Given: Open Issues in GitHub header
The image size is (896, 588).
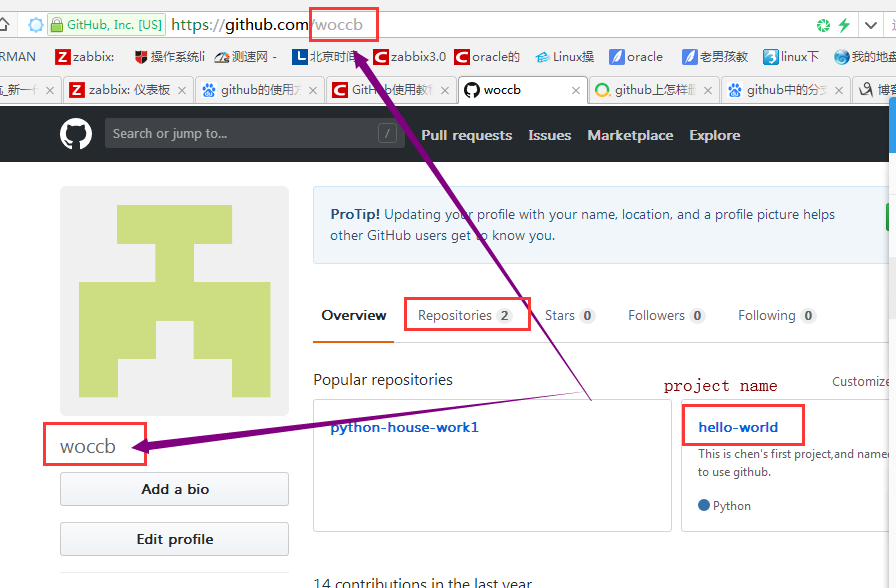Looking at the screenshot, I should click(550, 135).
